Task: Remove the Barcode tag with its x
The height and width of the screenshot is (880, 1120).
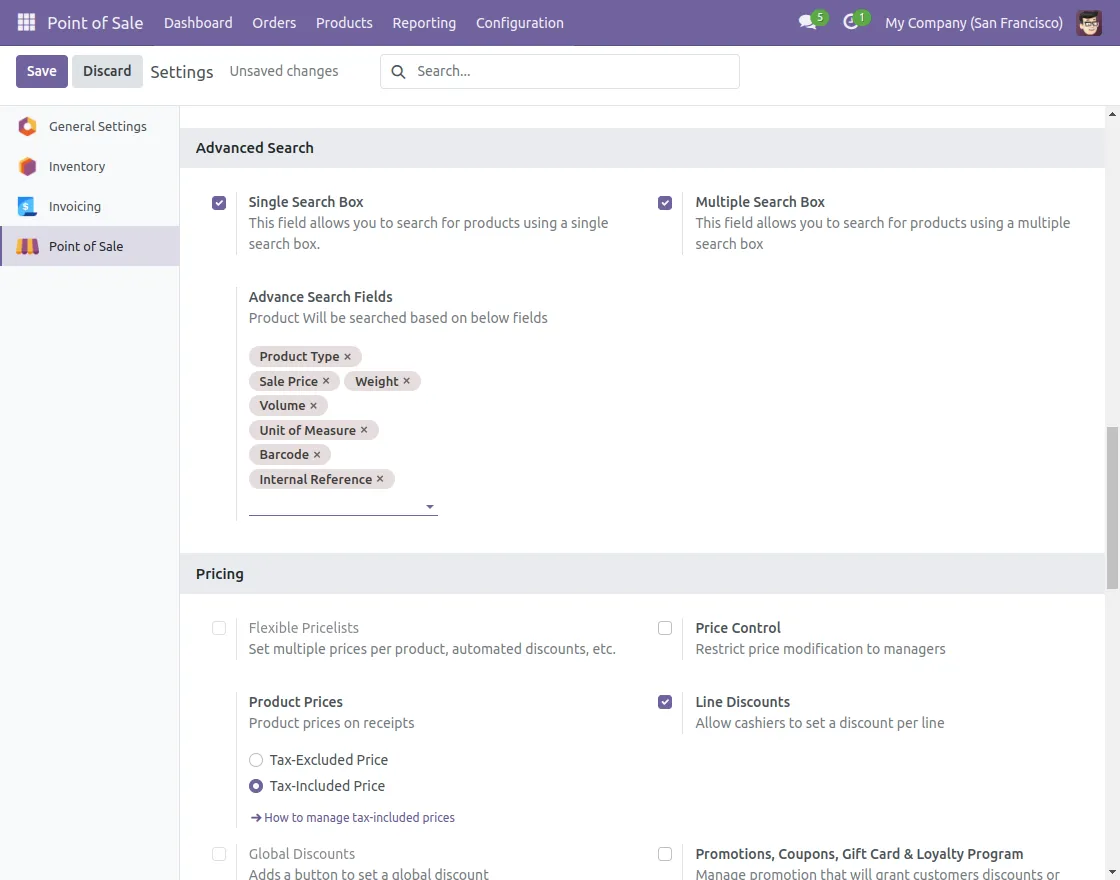Action: coord(317,455)
